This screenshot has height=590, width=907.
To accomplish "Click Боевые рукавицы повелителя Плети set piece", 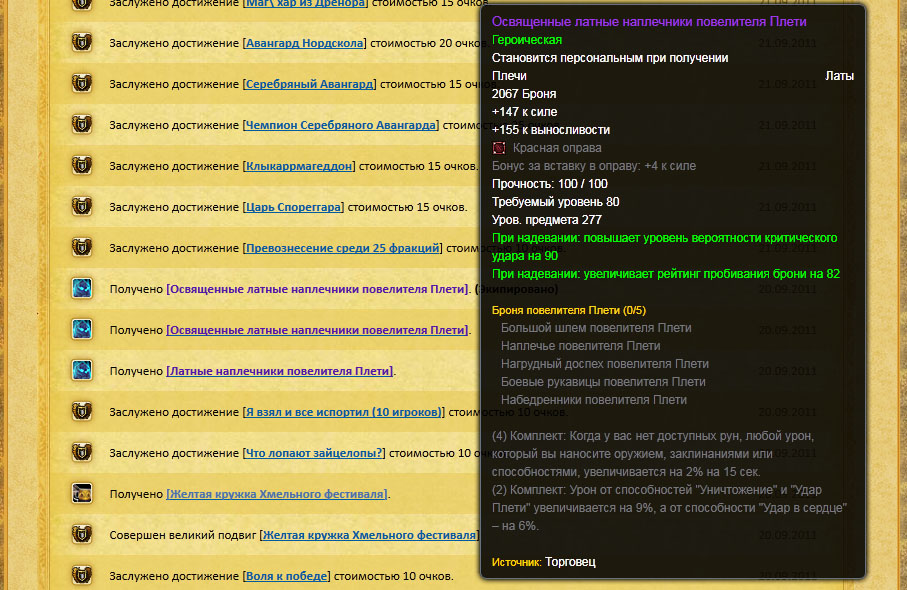I will (x=603, y=382).
